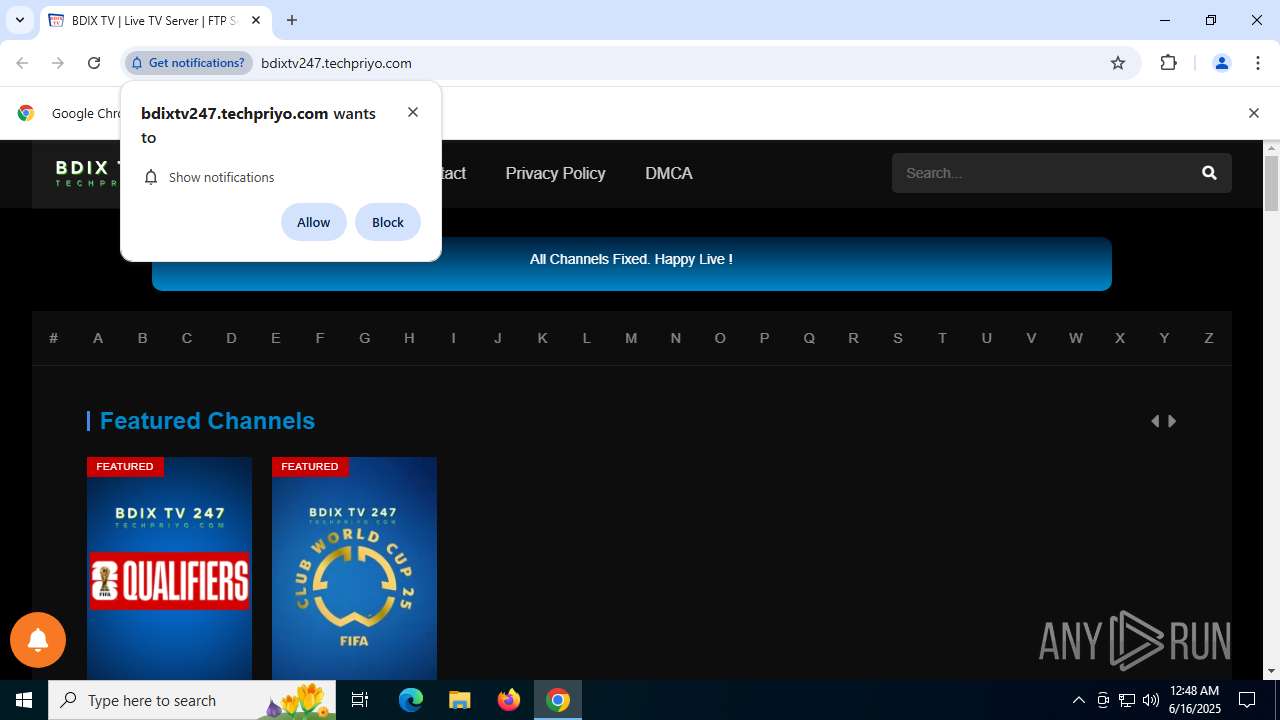Filter channels by letter U
This screenshot has width=1280, height=720.
(987, 338)
